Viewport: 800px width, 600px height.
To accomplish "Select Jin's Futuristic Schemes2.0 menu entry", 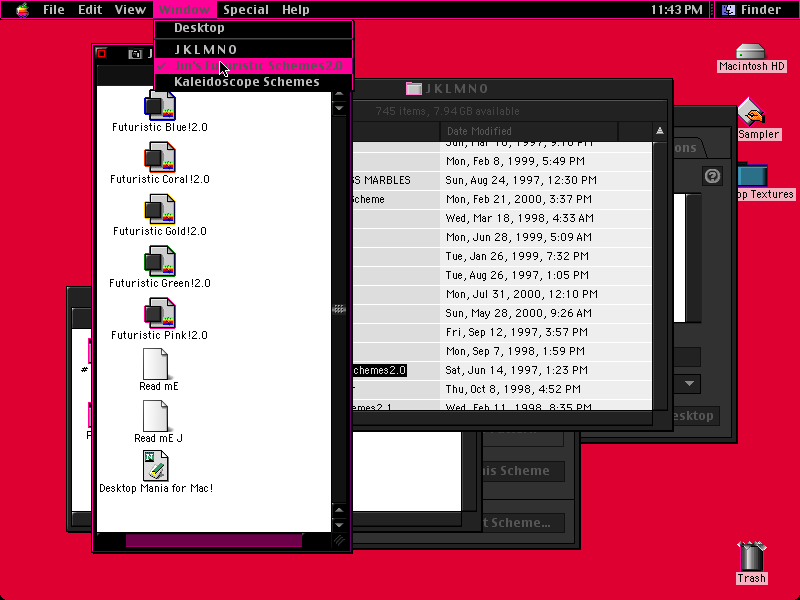I will pos(253,66).
